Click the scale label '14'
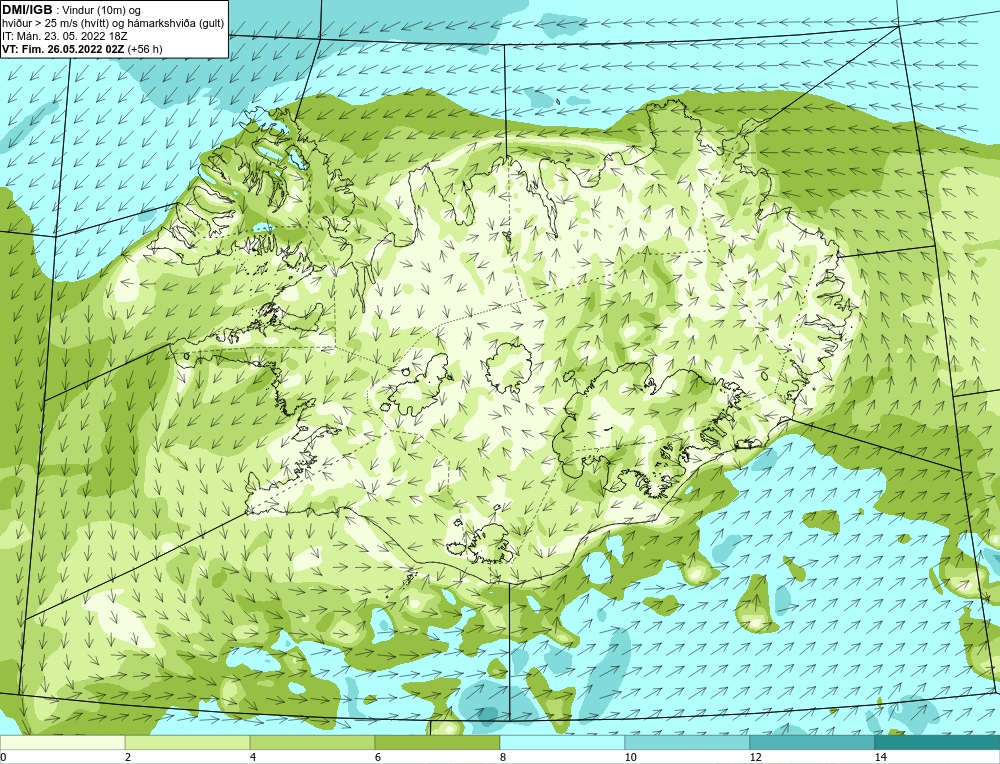This screenshot has width=1000, height=764. coord(881,757)
